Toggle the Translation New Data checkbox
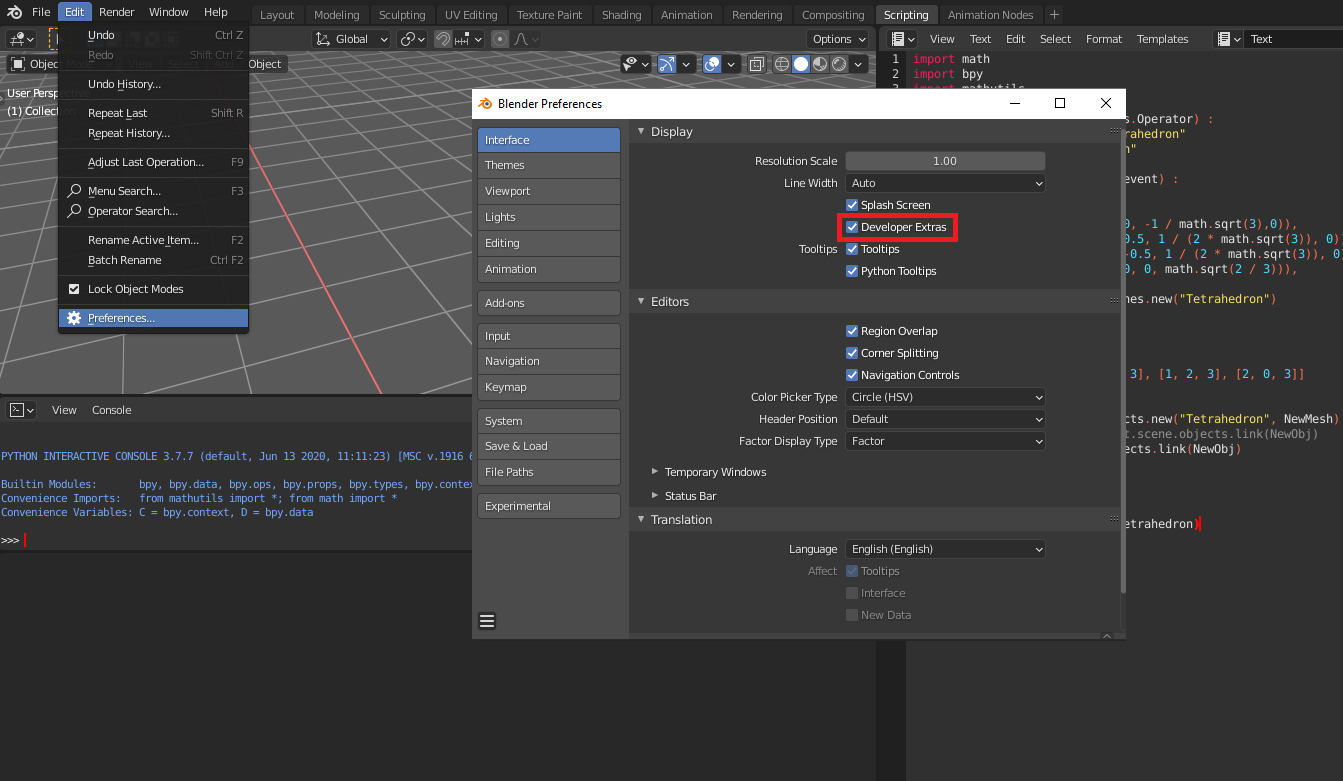 [852, 615]
